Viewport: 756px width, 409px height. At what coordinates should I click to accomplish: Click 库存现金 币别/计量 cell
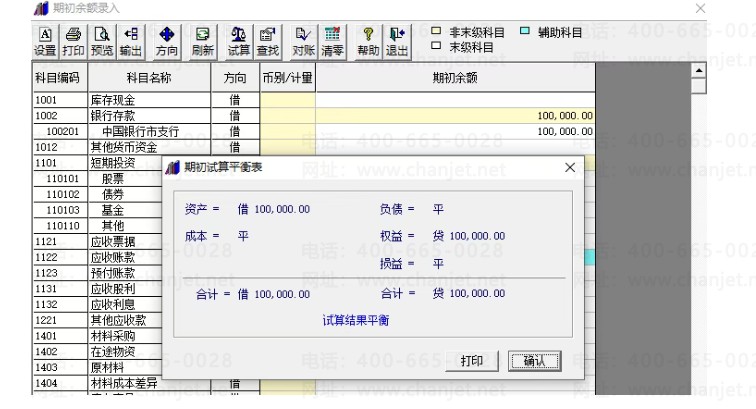(x=287, y=100)
